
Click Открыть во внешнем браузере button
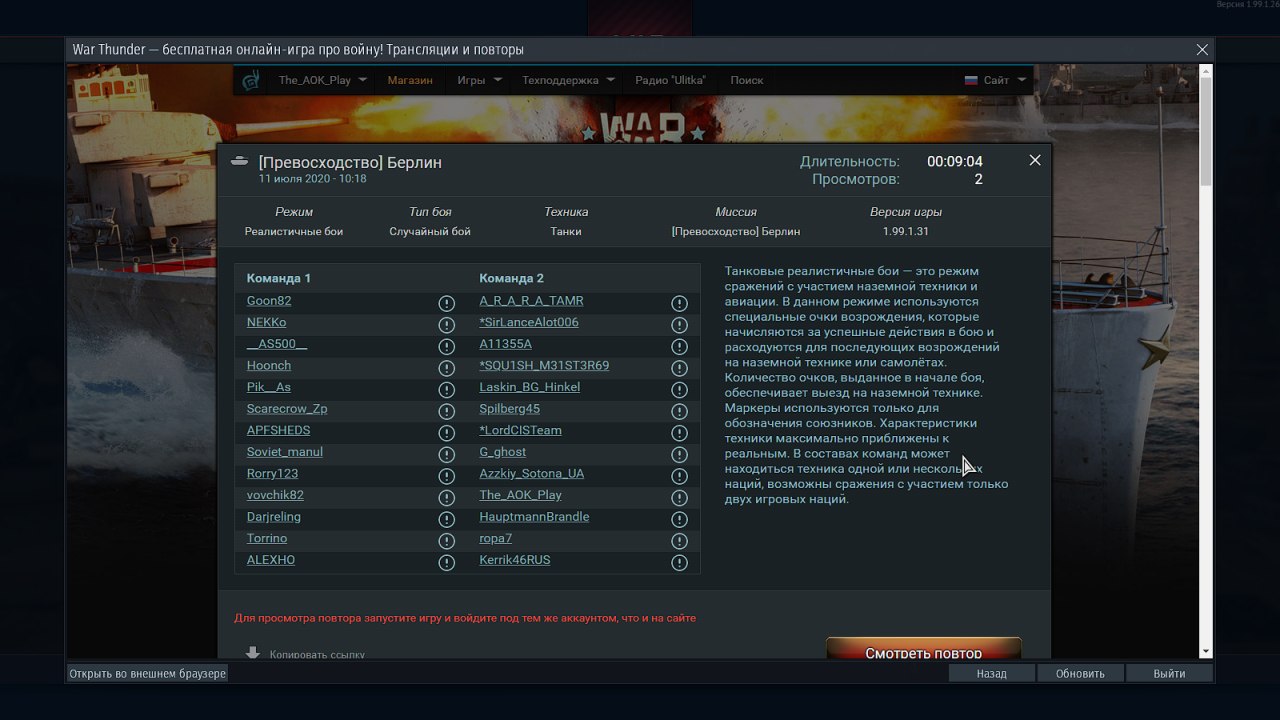pyautogui.click(x=148, y=673)
